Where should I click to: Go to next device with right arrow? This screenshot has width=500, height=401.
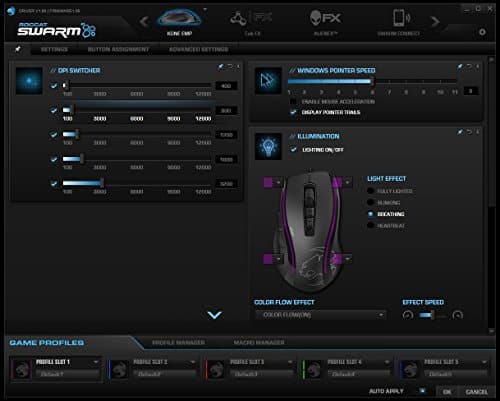tap(435, 22)
